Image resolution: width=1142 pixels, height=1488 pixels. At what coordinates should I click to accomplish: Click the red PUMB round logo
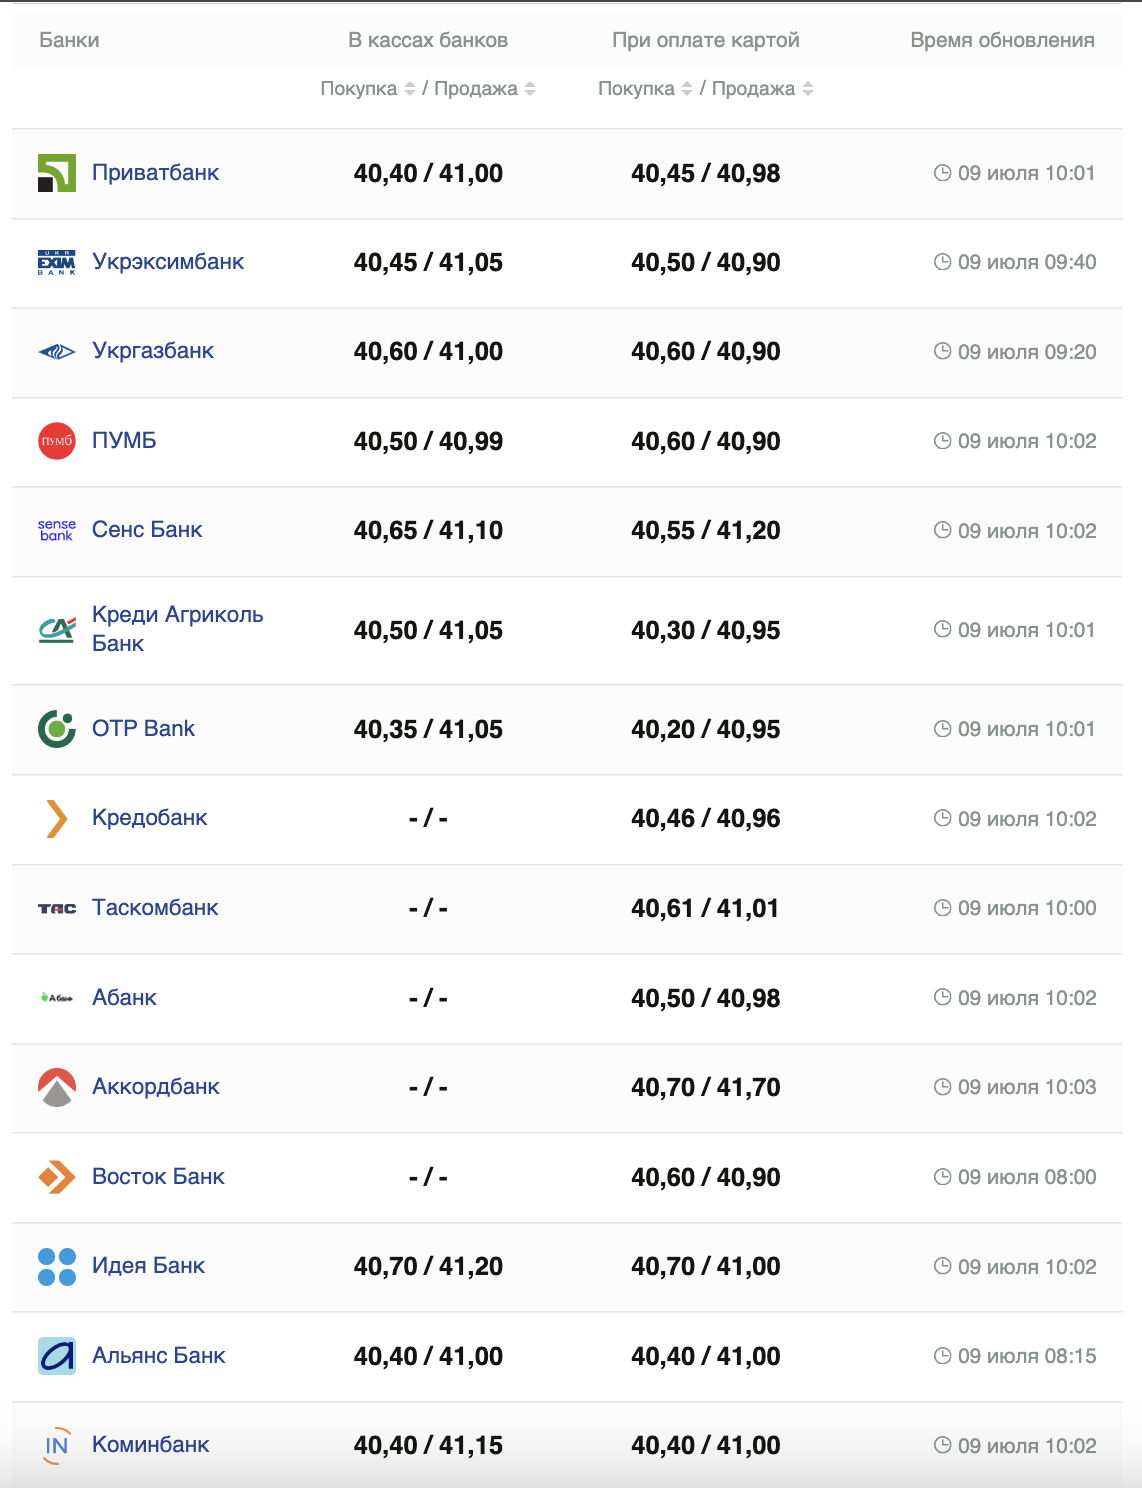click(x=57, y=441)
